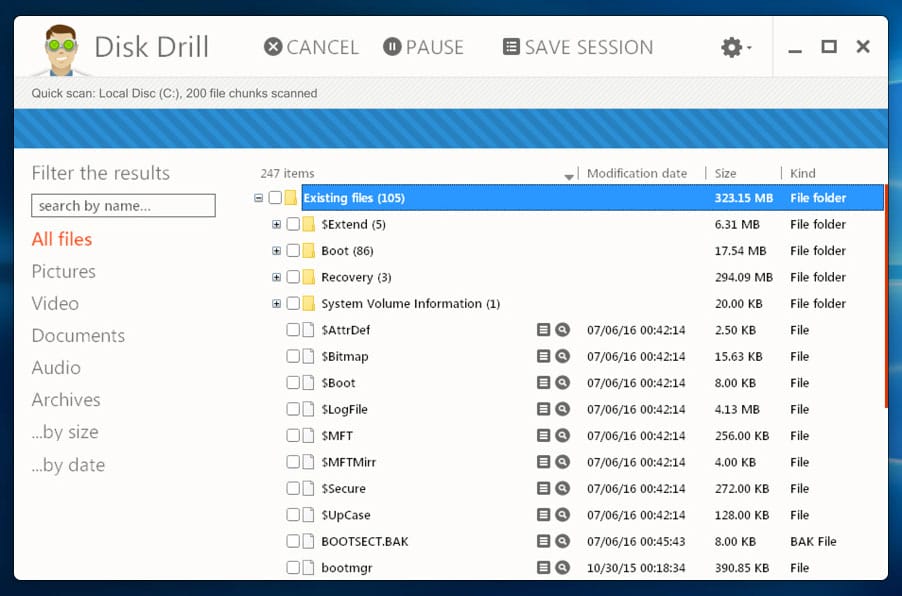Filter results by Pictures
Image resolution: width=902 pixels, height=596 pixels.
(63, 271)
